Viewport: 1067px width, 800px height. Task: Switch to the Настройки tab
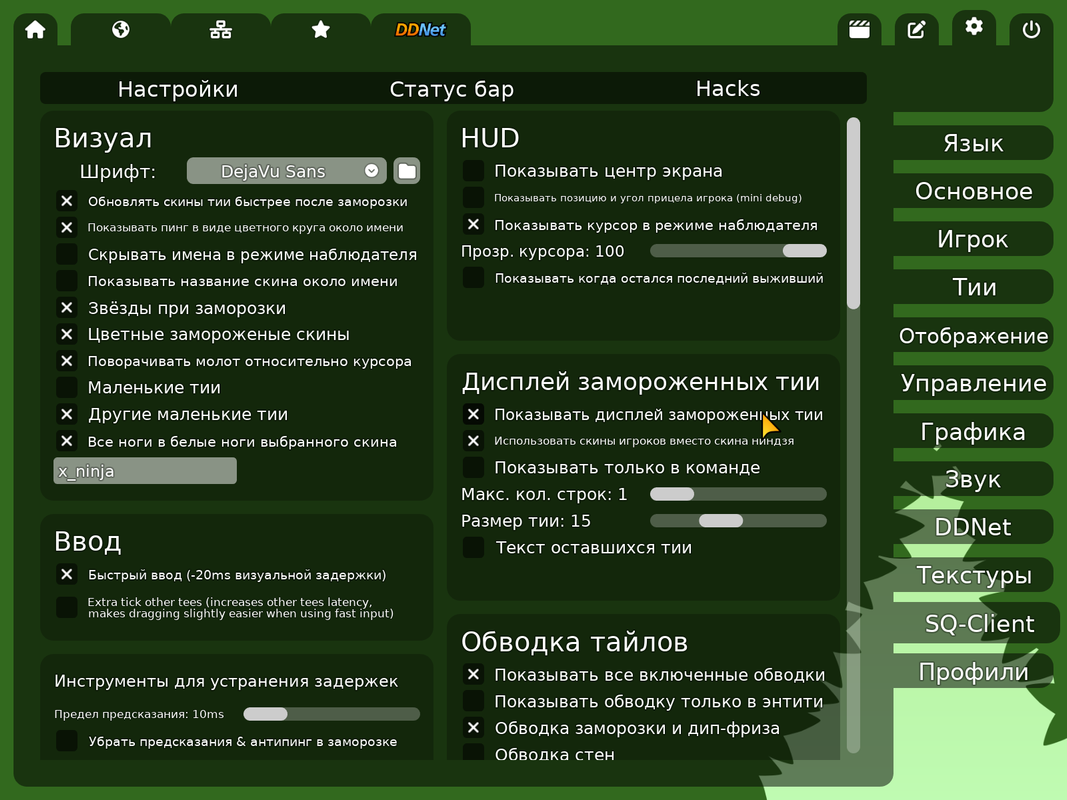point(178,88)
